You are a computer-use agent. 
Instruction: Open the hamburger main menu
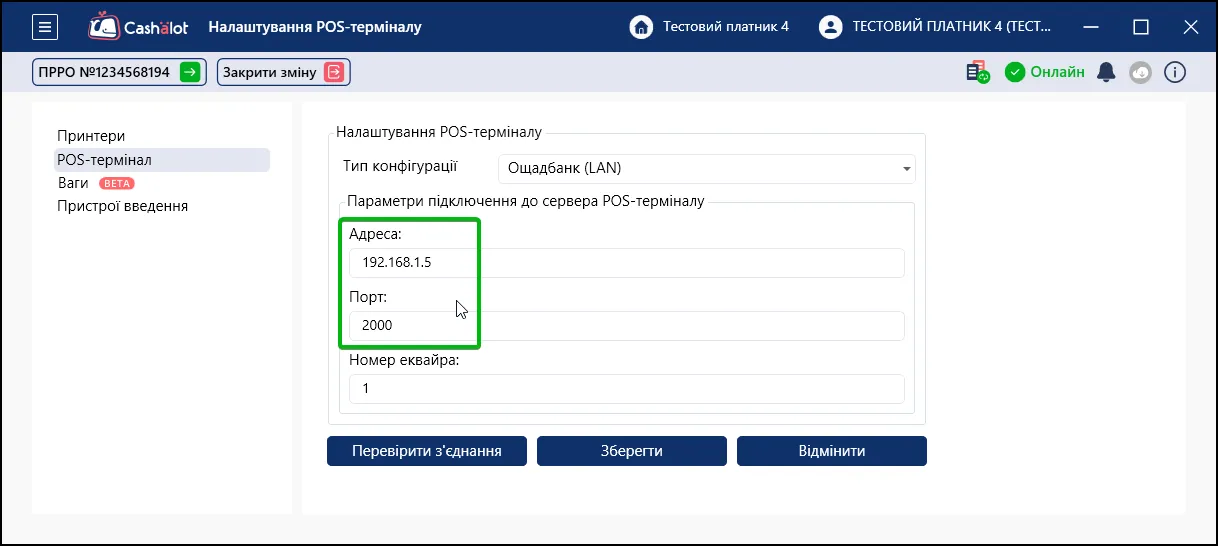(45, 27)
